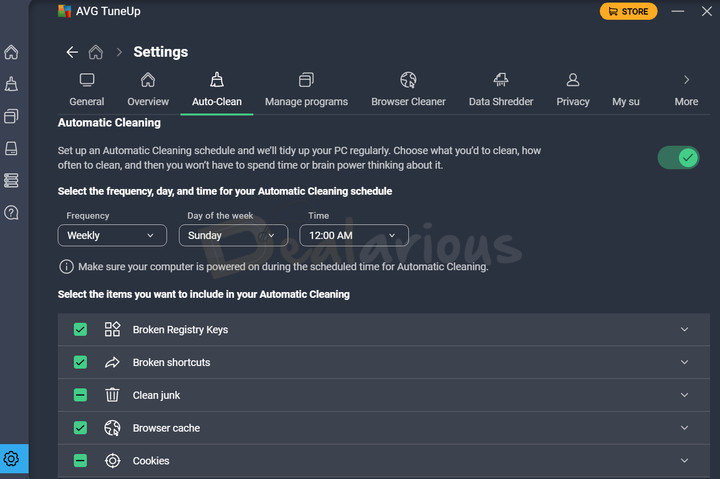Open the programs sidebar icon
The image size is (720, 479).
(11, 116)
